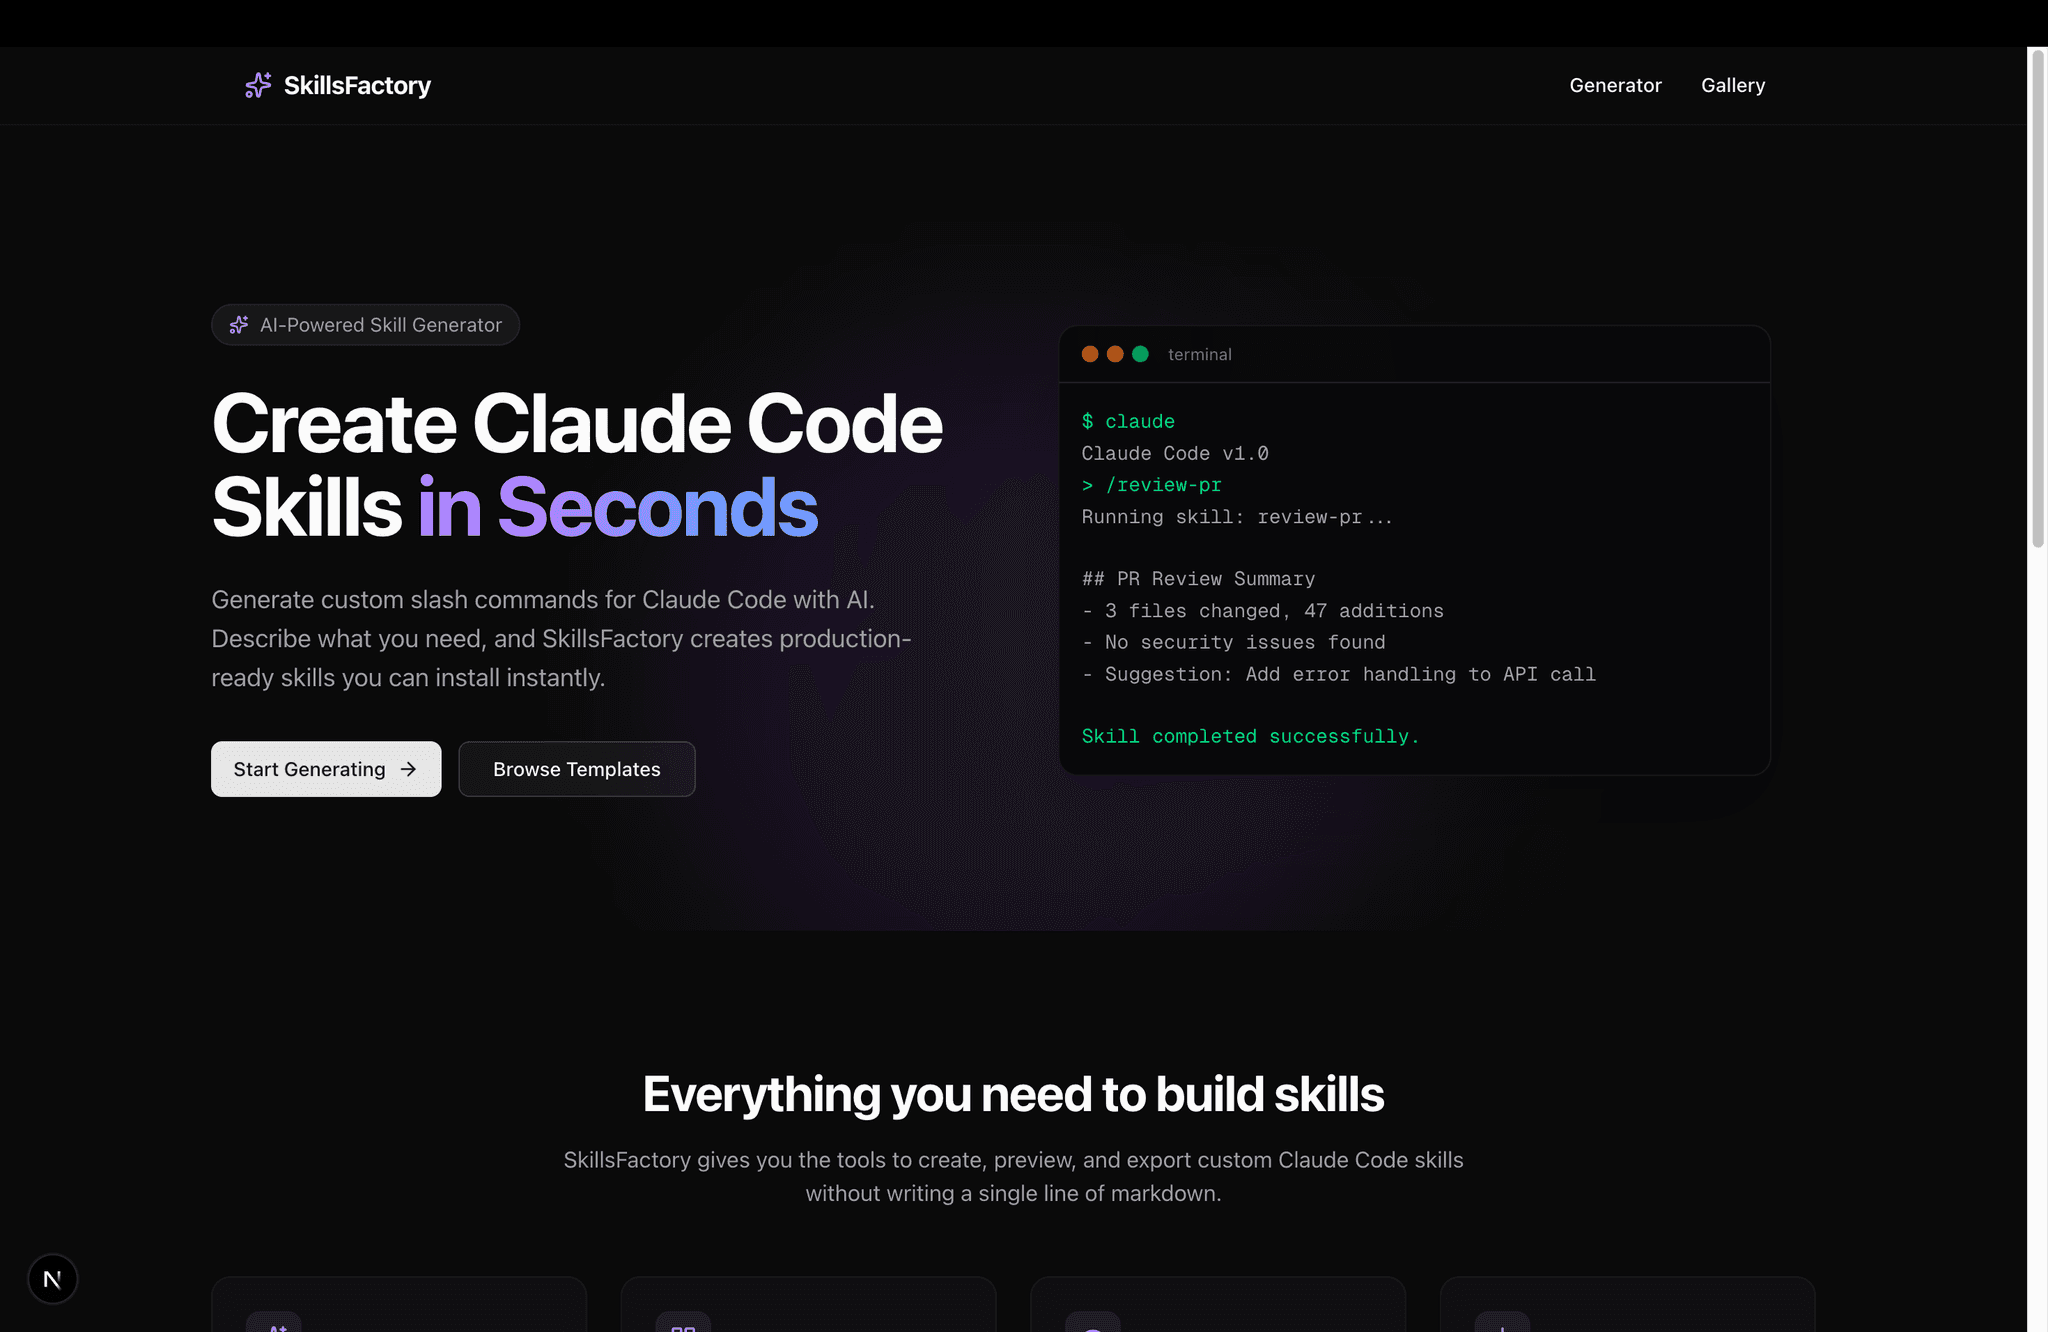Select the sparkle icon inside the AI-Powered badge
This screenshot has height=1332, width=2048.
pyautogui.click(x=239, y=324)
